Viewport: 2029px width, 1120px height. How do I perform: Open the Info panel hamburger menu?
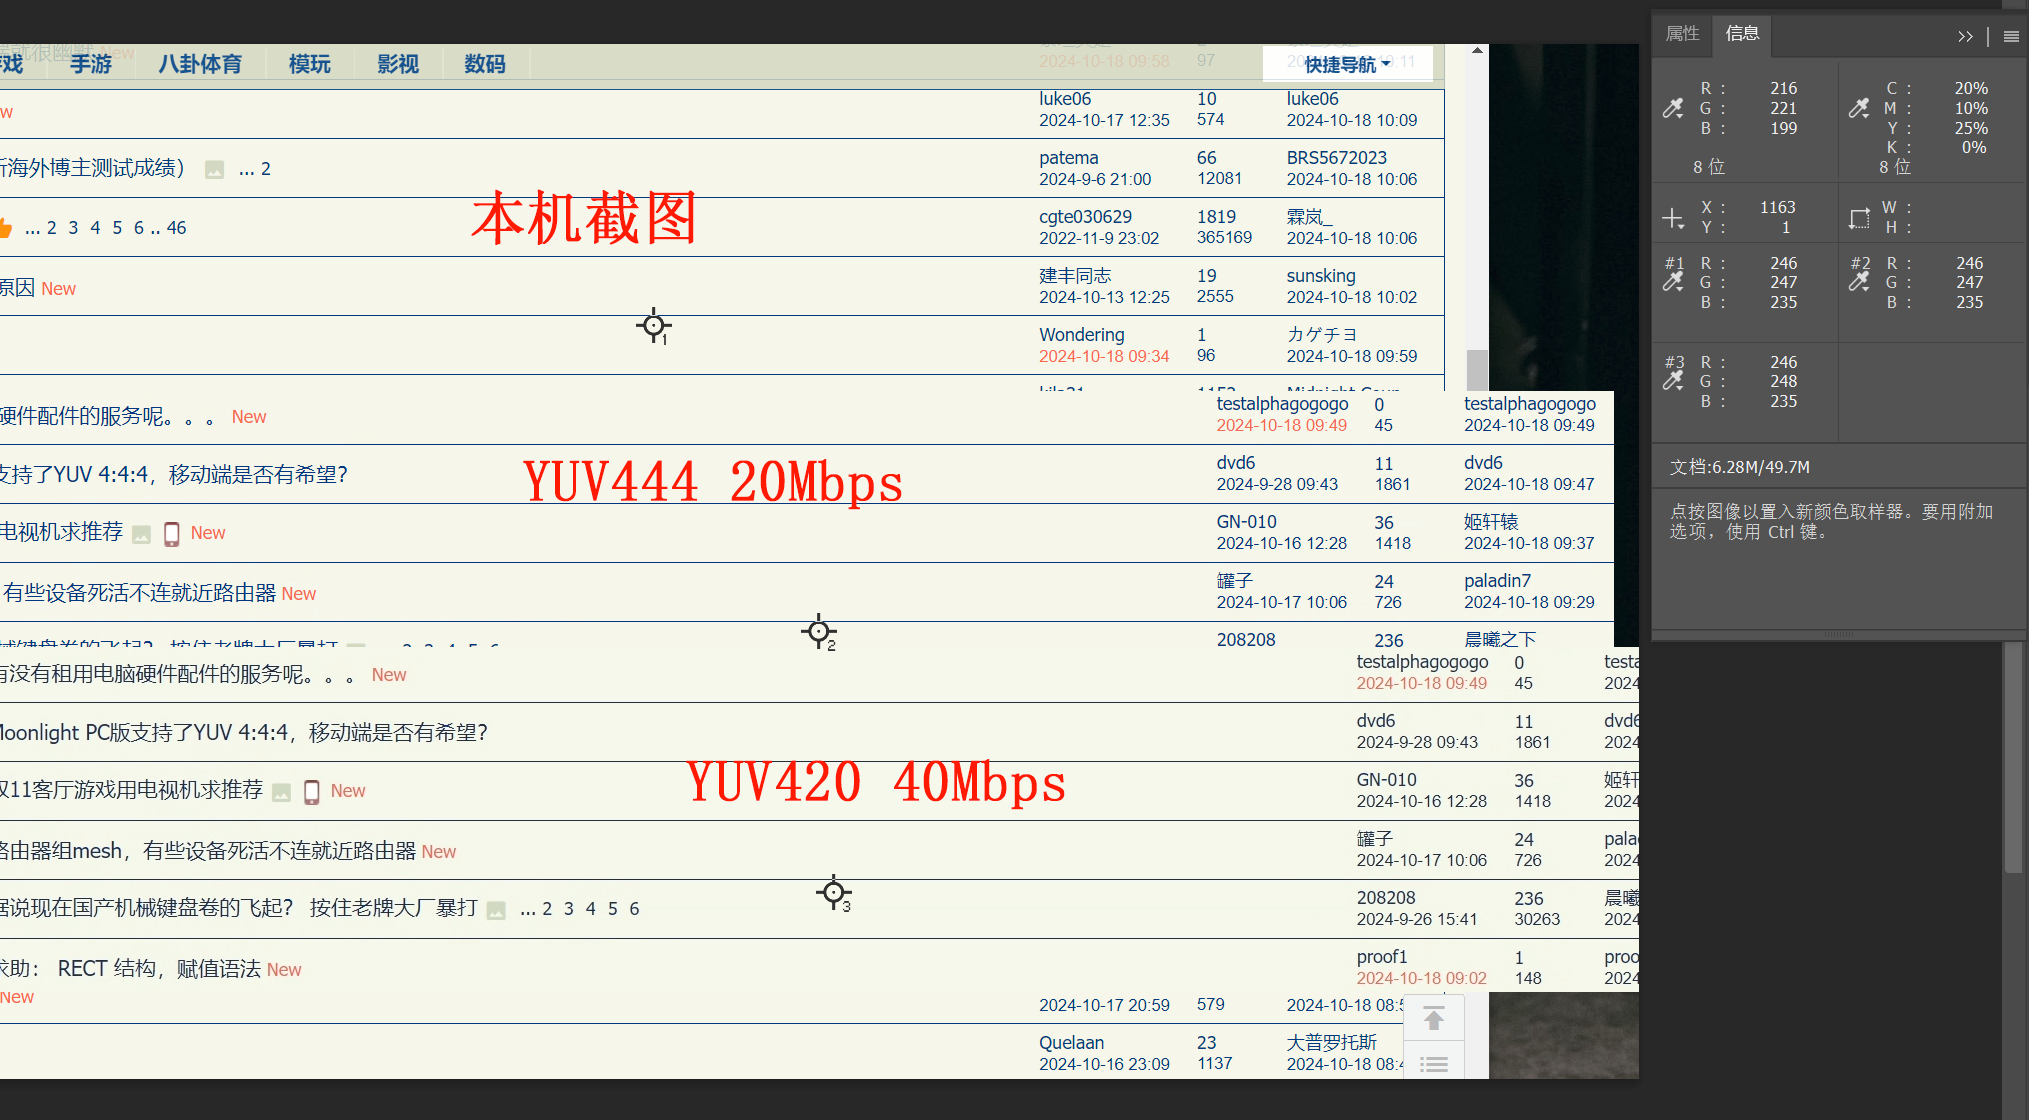(x=2011, y=37)
